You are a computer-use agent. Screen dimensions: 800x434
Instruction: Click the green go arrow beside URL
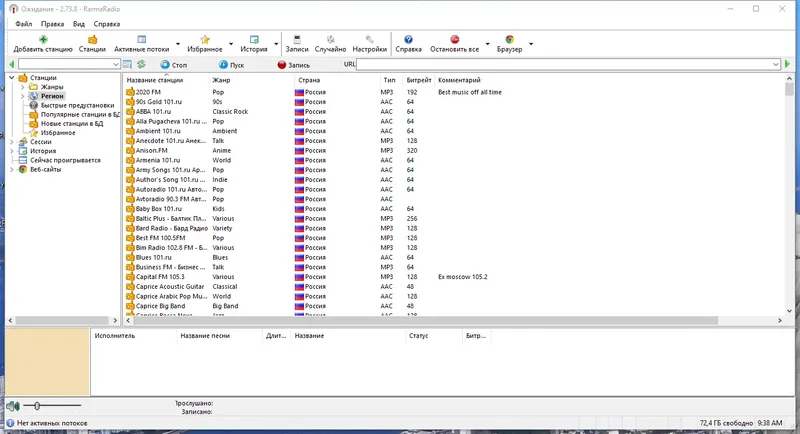click(787, 64)
